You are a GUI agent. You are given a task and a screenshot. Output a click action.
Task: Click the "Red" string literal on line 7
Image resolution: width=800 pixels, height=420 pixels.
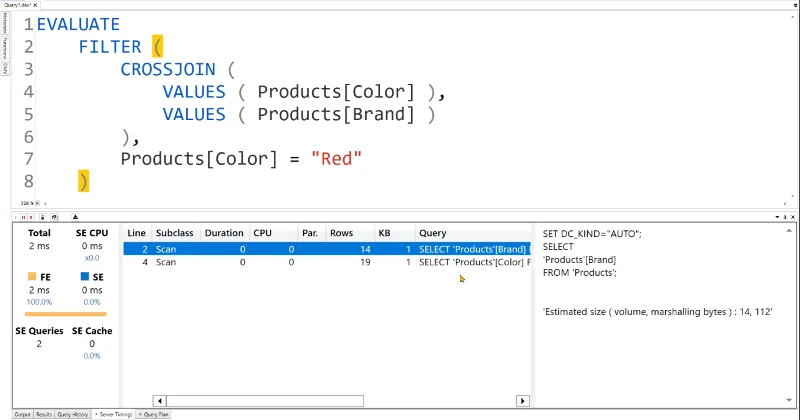[x=336, y=159]
